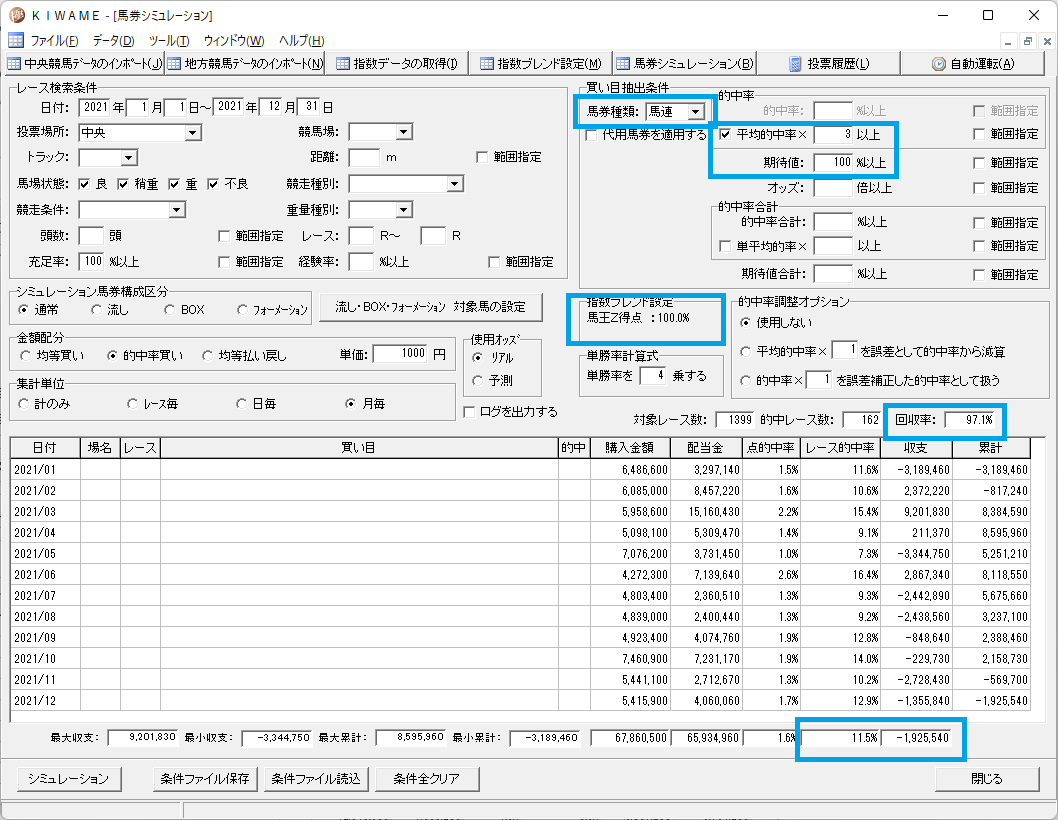Screen dimensions: 1058x820
Task: Select the 流し radio button
Action: coord(96,310)
